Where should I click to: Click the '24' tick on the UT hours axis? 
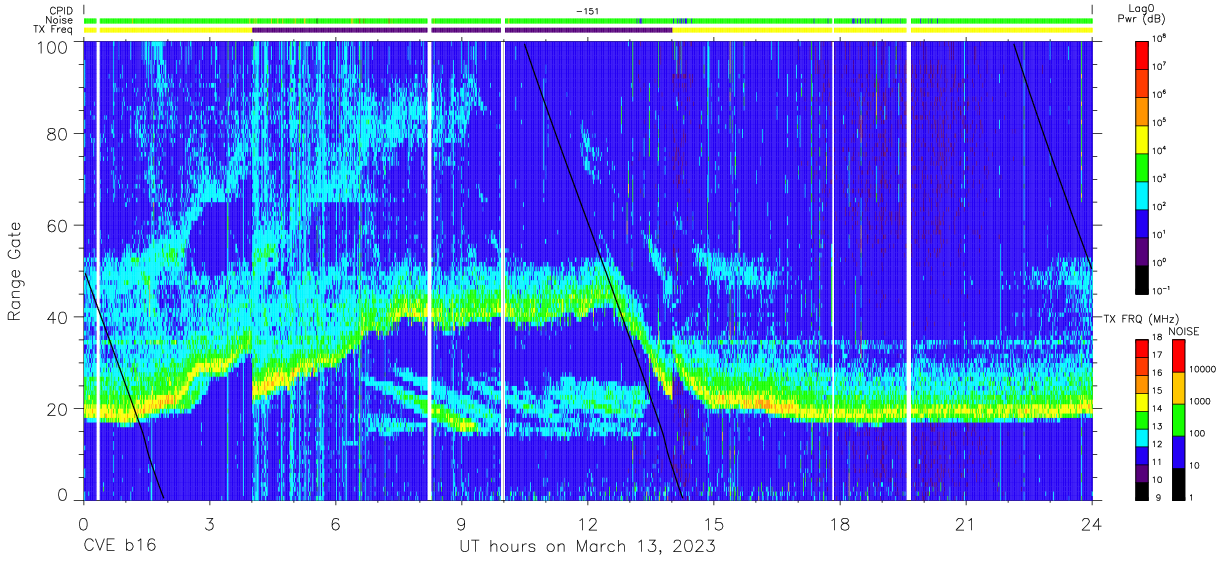1092,522
